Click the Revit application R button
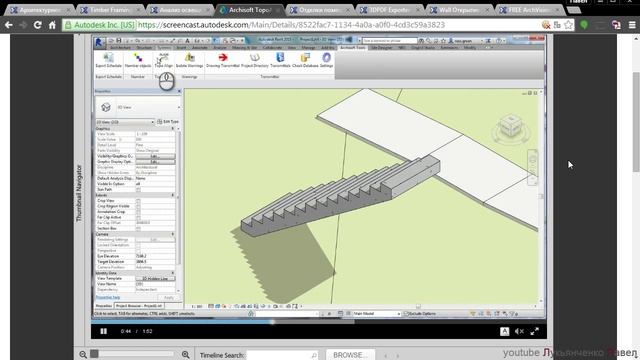The image size is (640, 360). (99, 42)
